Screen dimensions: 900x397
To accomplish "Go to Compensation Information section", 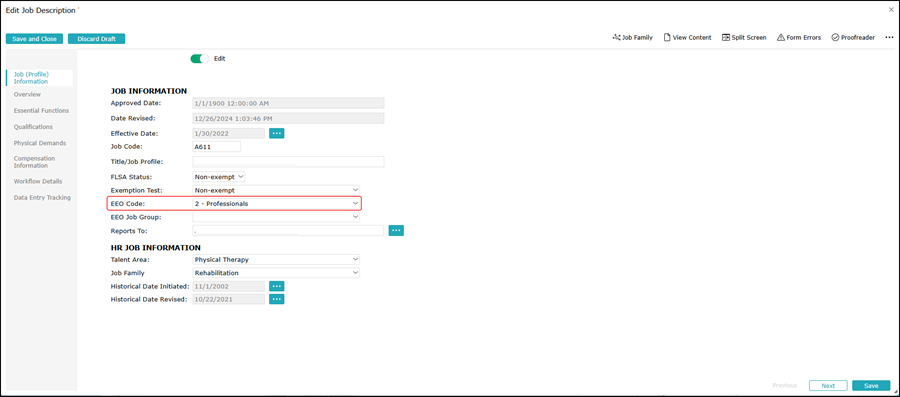I will (34, 162).
